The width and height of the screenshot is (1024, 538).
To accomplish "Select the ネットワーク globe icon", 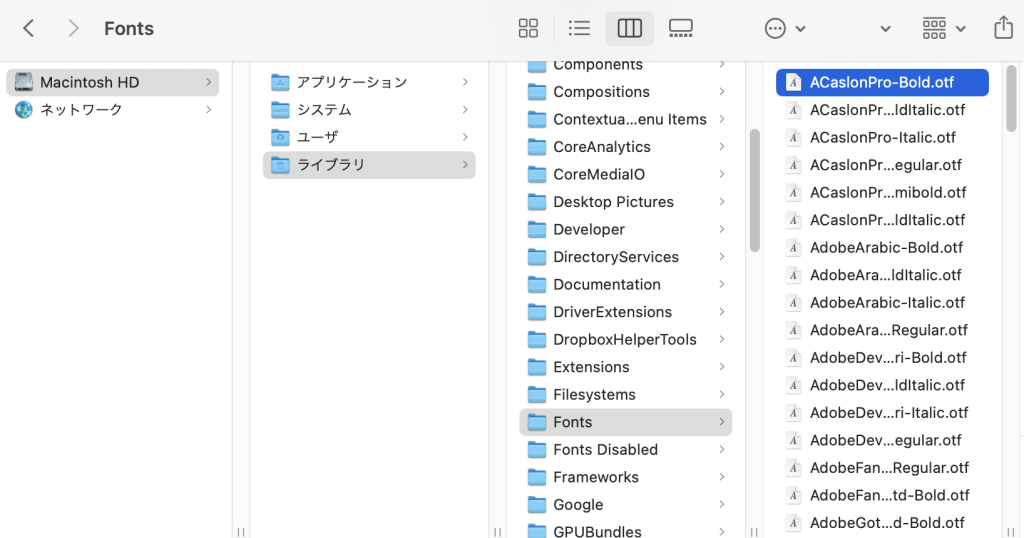I will tap(24, 110).
